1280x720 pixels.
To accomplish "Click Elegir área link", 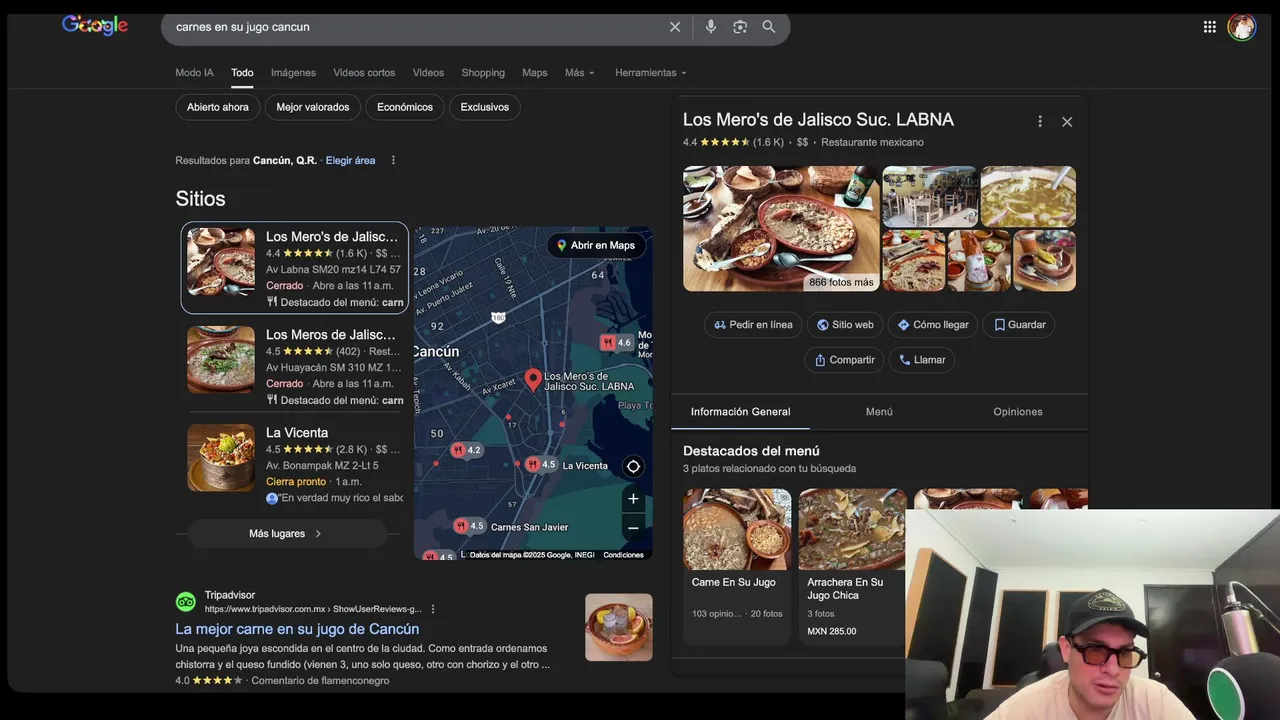I will click(350, 160).
